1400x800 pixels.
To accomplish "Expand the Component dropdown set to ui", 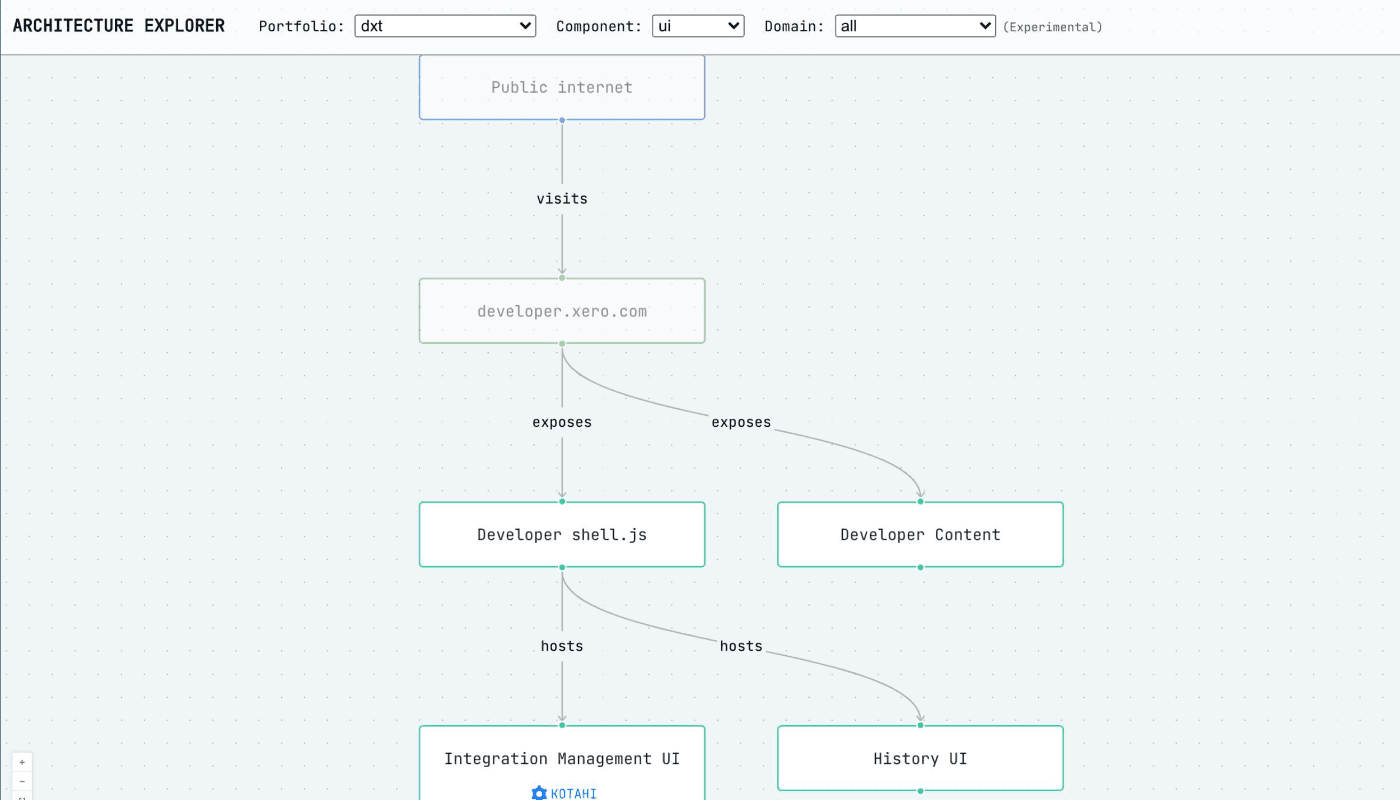I will click(x=698, y=26).
